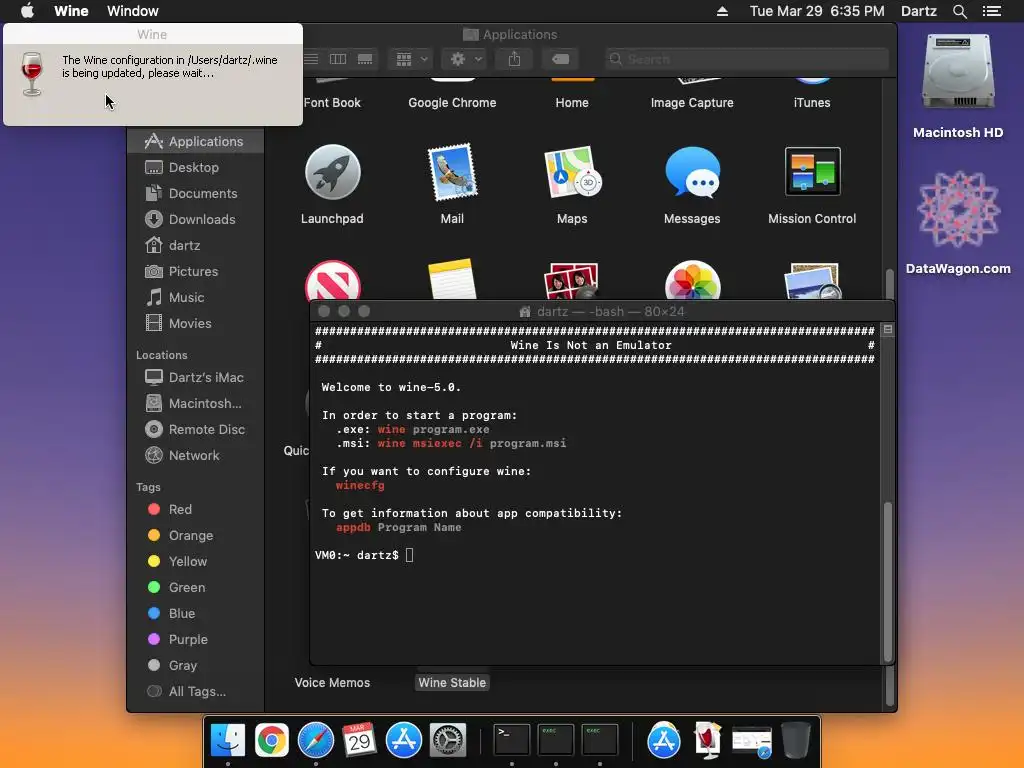
Task: Click the Finder Search field
Action: click(x=746, y=59)
